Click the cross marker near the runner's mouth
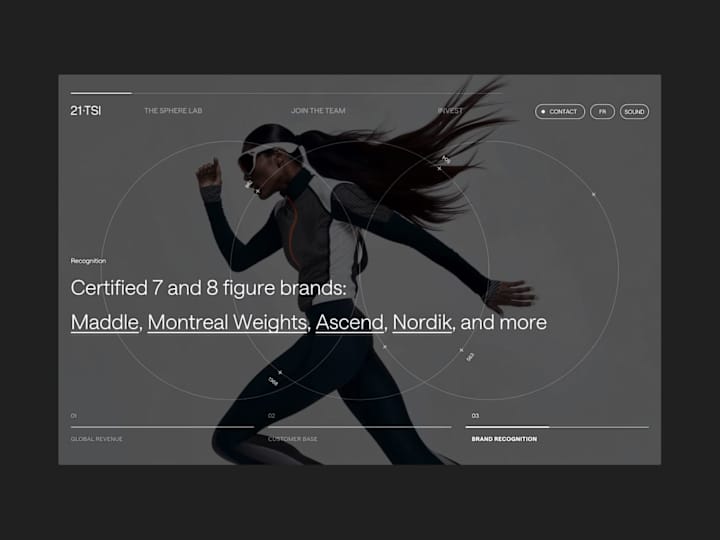This screenshot has width=720, height=540. coord(258,191)
